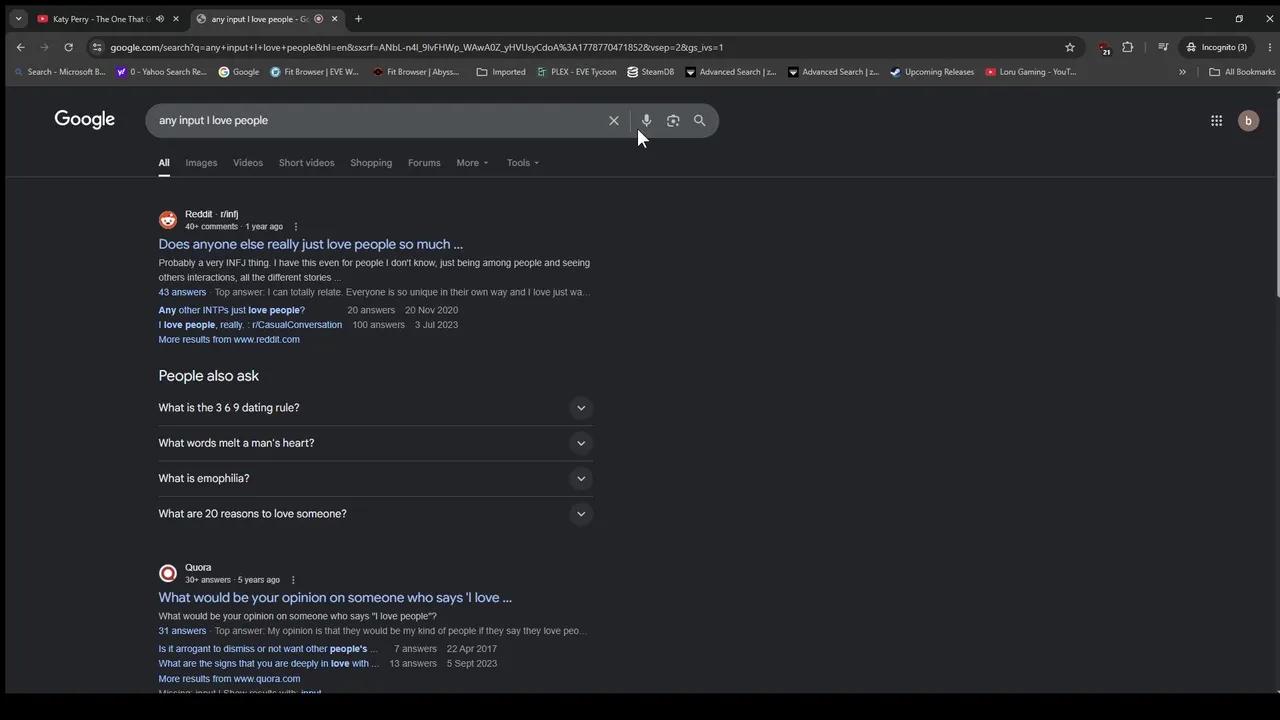Image resolution: width=1280 pixels, height=720 pixels.
Task: Clear the Google search box text
Action: click(x=614, y=121)
